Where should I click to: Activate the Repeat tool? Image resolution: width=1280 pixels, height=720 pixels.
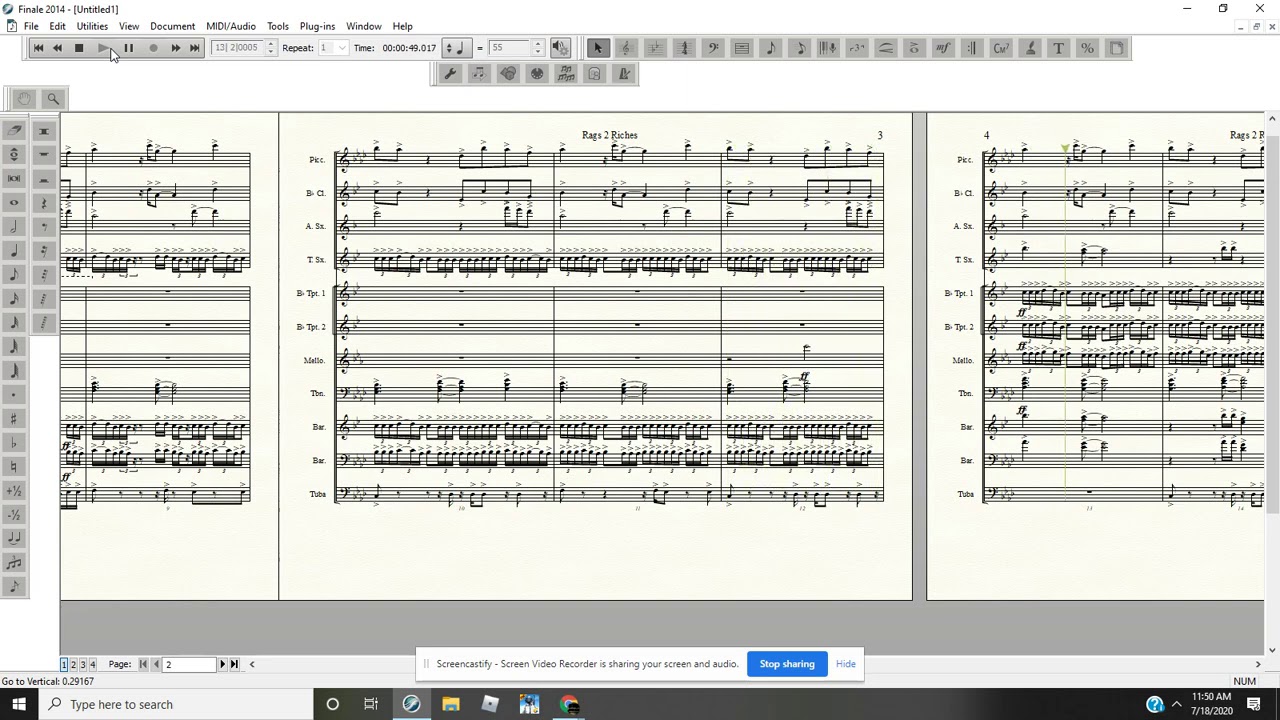pos(973,48)
